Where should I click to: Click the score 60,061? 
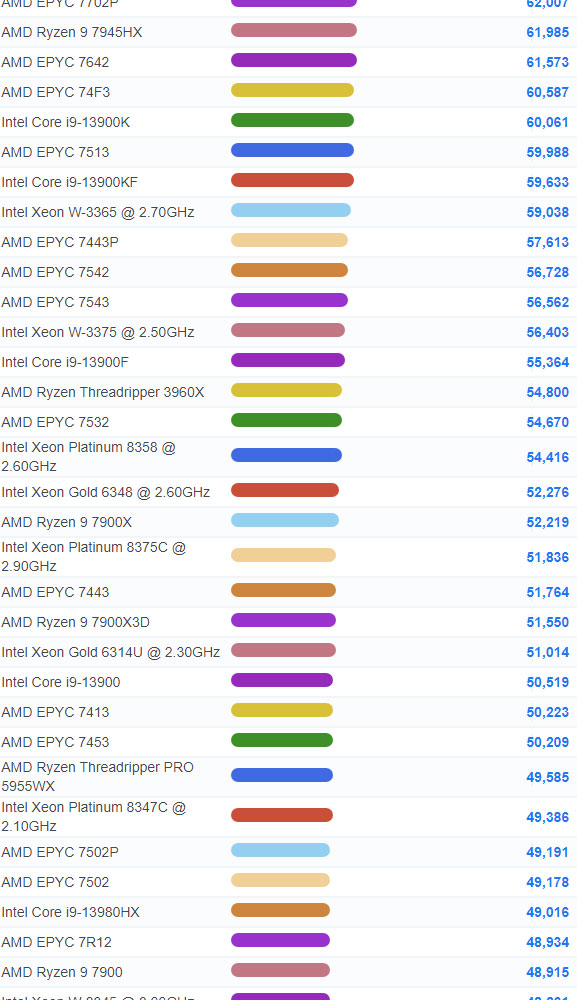click(547, 122)
